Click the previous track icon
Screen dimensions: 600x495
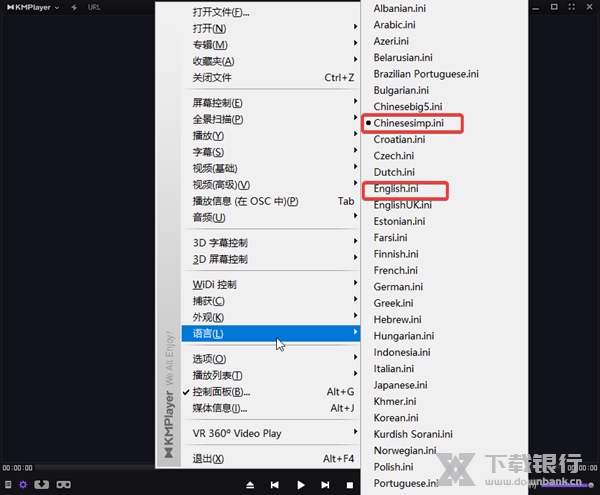[274, 485]
